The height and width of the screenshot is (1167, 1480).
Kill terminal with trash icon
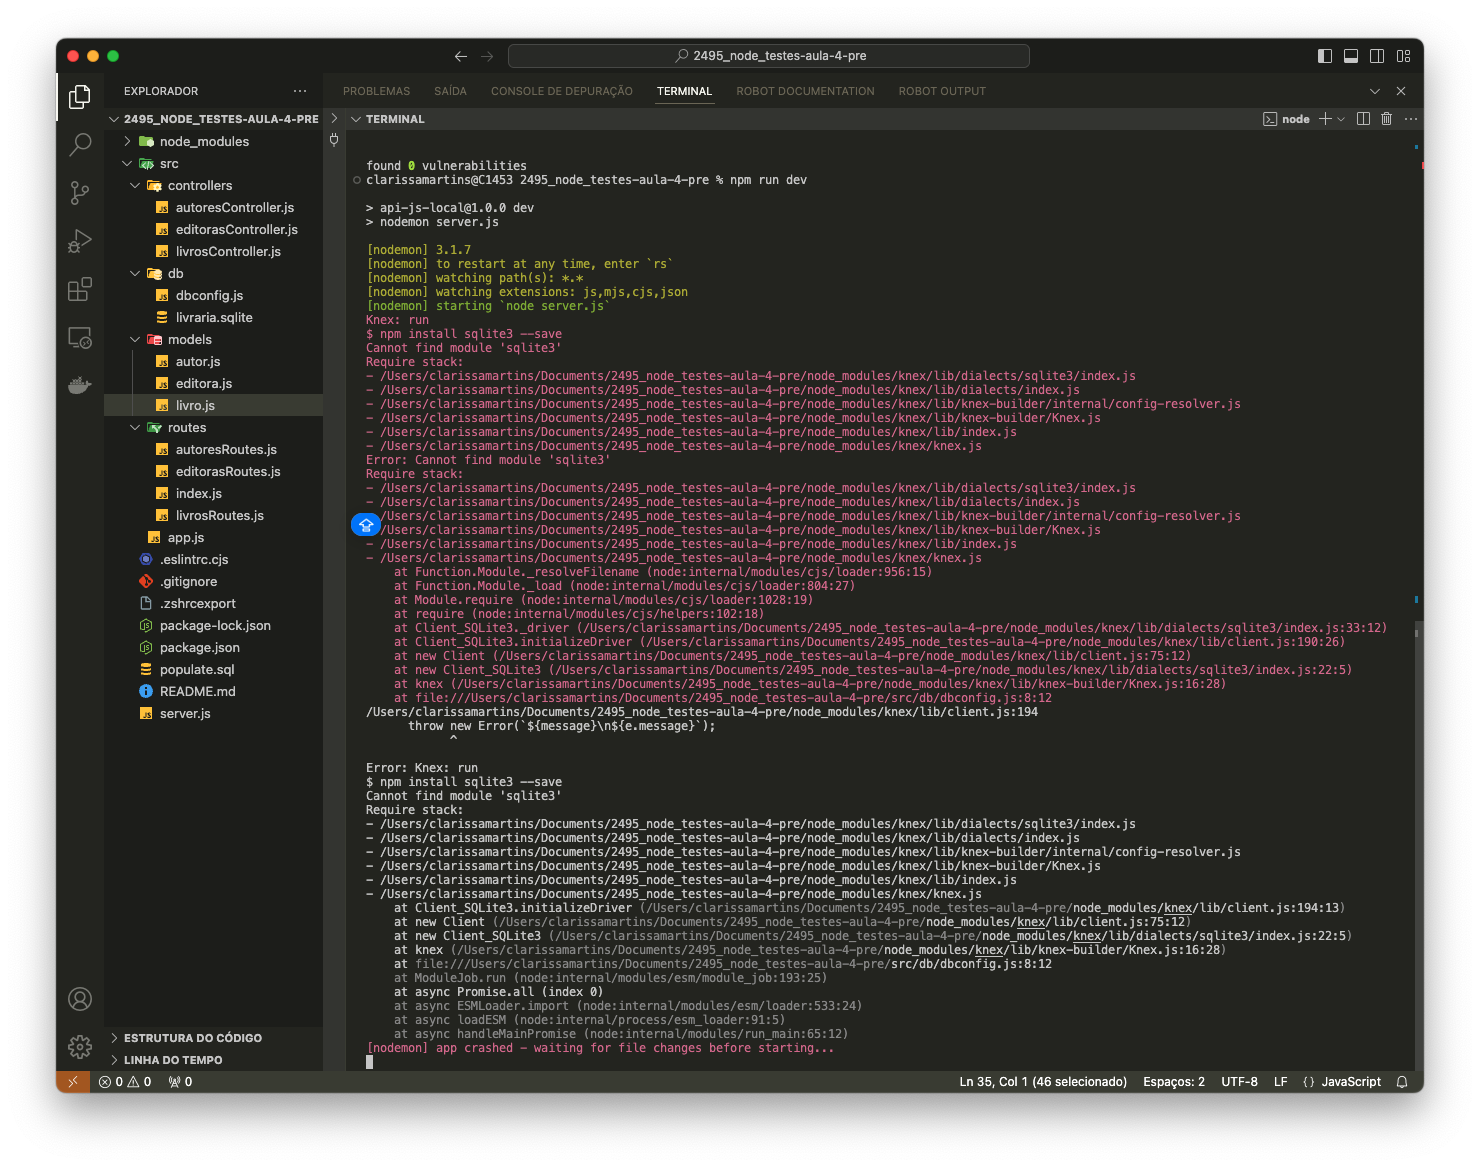pyautogui.click(x=1386, y=119)
